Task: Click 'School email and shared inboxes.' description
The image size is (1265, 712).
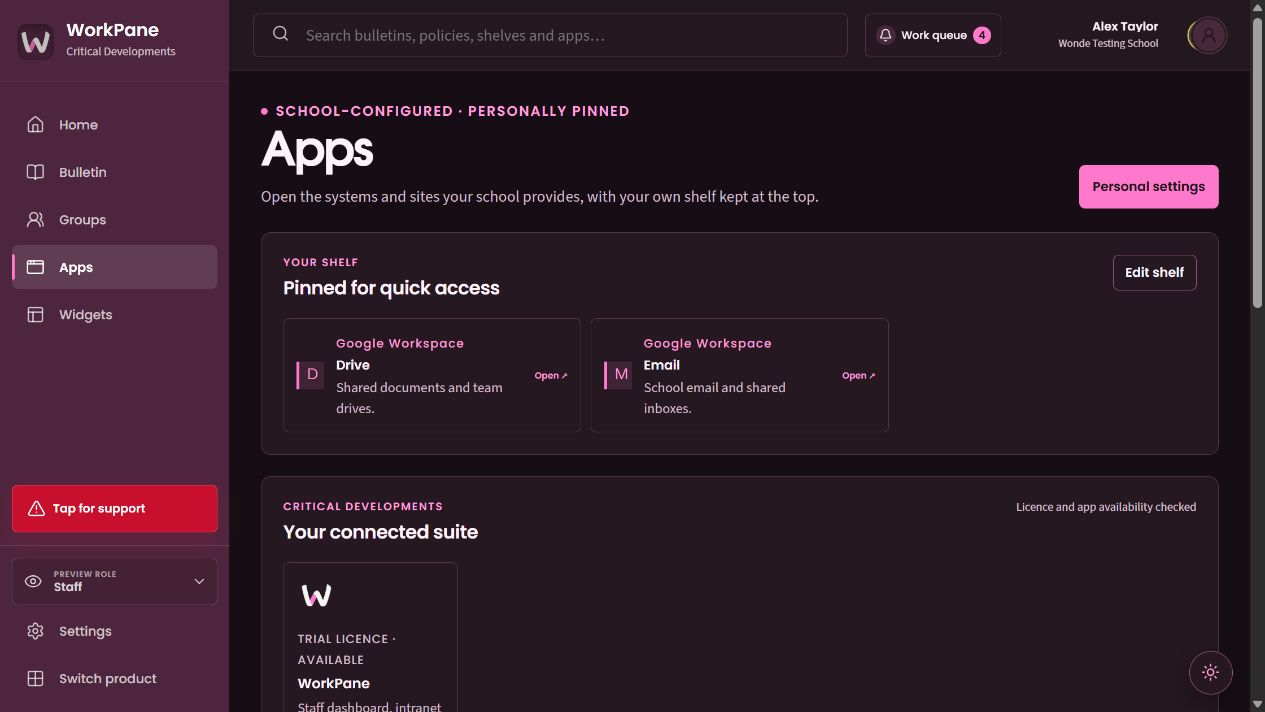Action: point(714,398)
